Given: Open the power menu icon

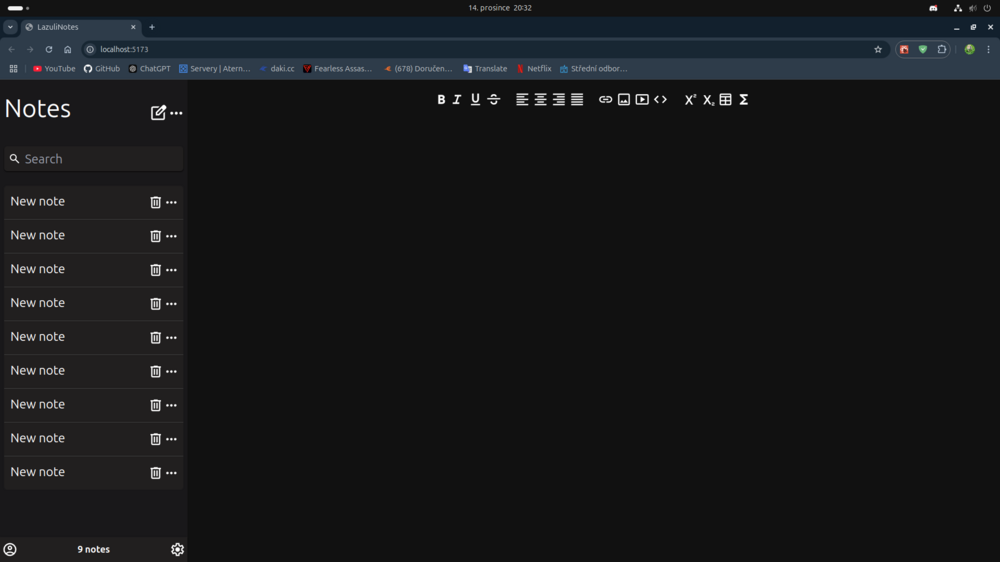Looking at the screenshot, I should [987, 8].
